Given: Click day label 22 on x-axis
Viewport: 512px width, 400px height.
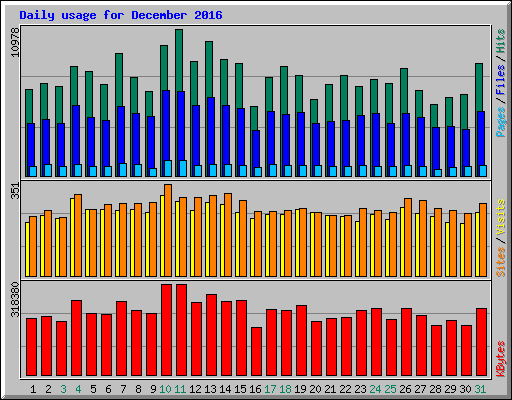Looking at the screenshot, I should pyautogui.click(x=345, y=389).
